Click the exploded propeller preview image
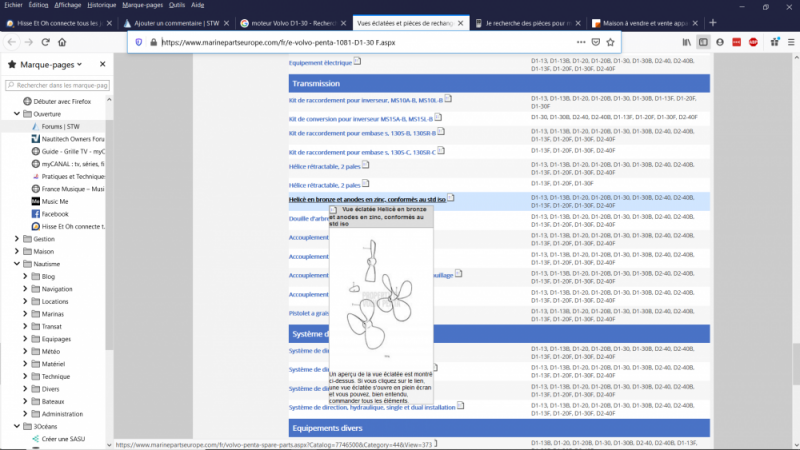The image size is (800, 450). [x=381, y=298]
